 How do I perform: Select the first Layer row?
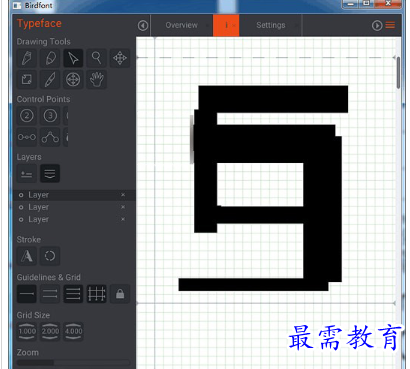click(74, 195)
